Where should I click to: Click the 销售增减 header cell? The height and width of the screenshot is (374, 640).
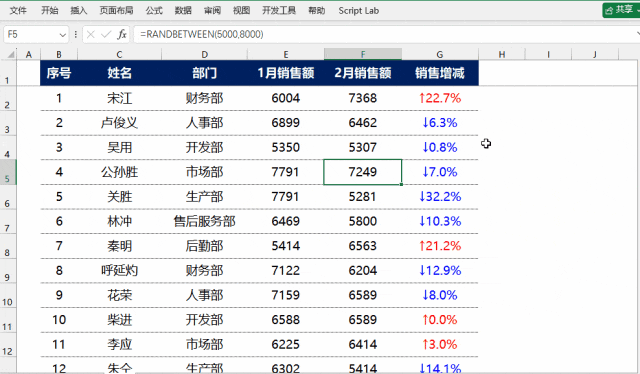(440, 73)
